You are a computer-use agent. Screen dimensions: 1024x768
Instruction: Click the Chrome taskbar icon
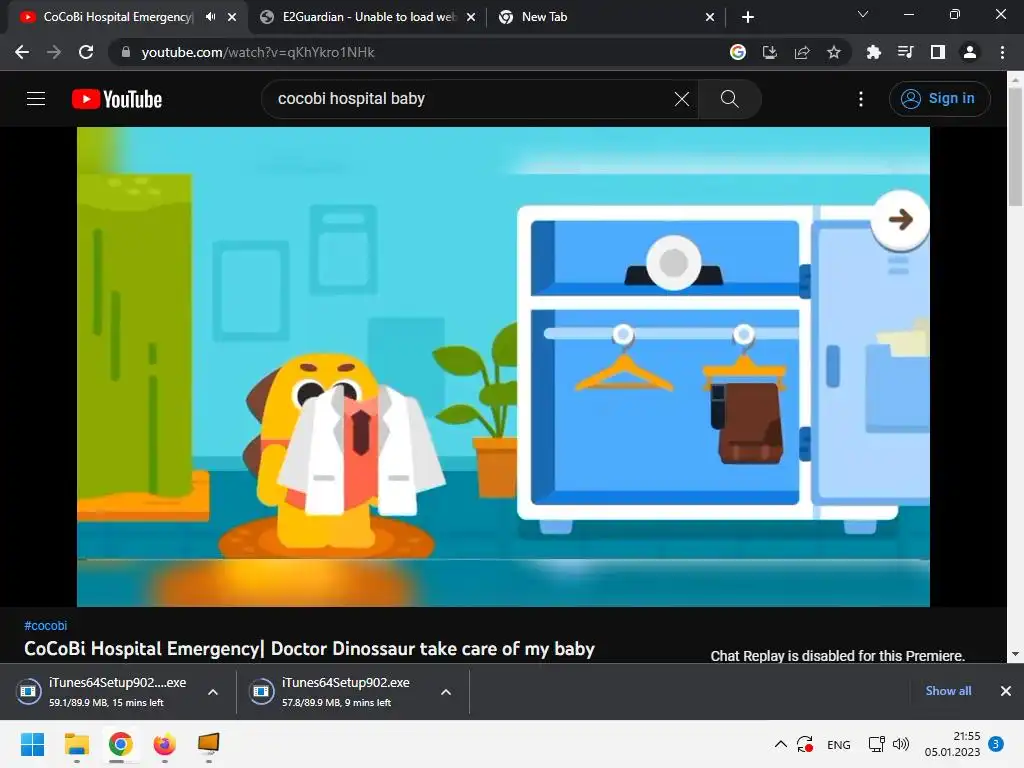120,744
